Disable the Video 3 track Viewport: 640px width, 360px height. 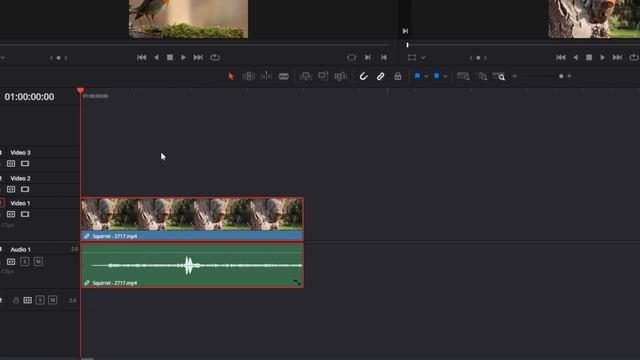coord(25,164)
